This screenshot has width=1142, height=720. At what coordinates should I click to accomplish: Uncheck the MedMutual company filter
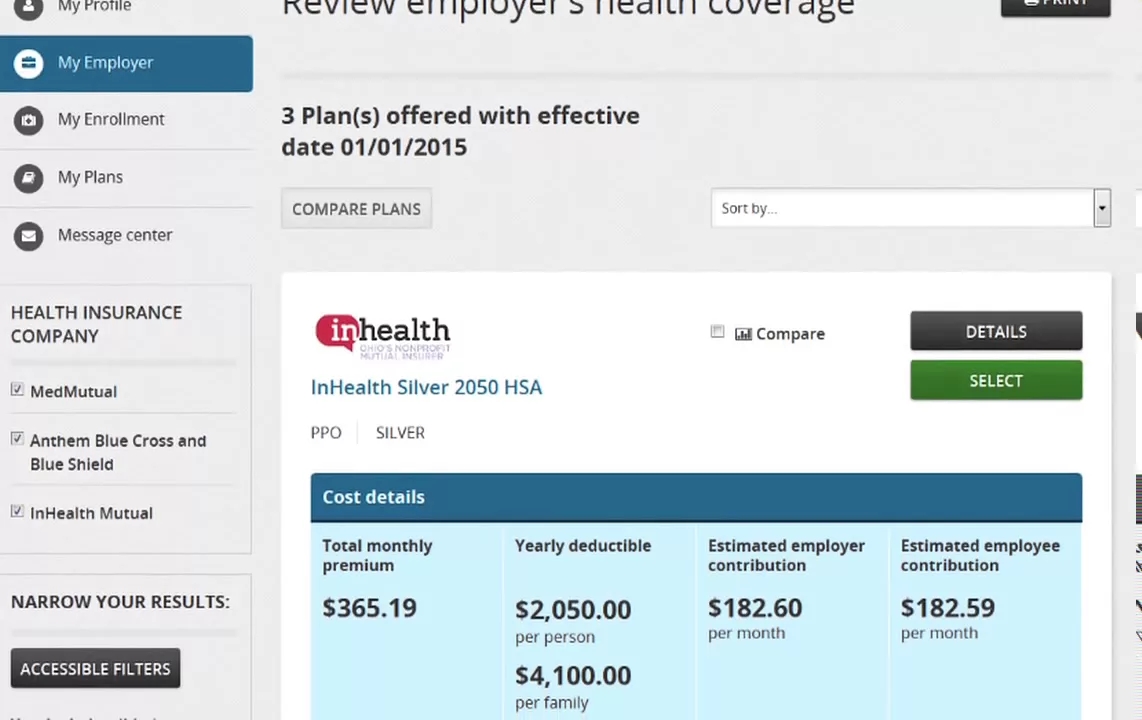(x=17, y=389)
